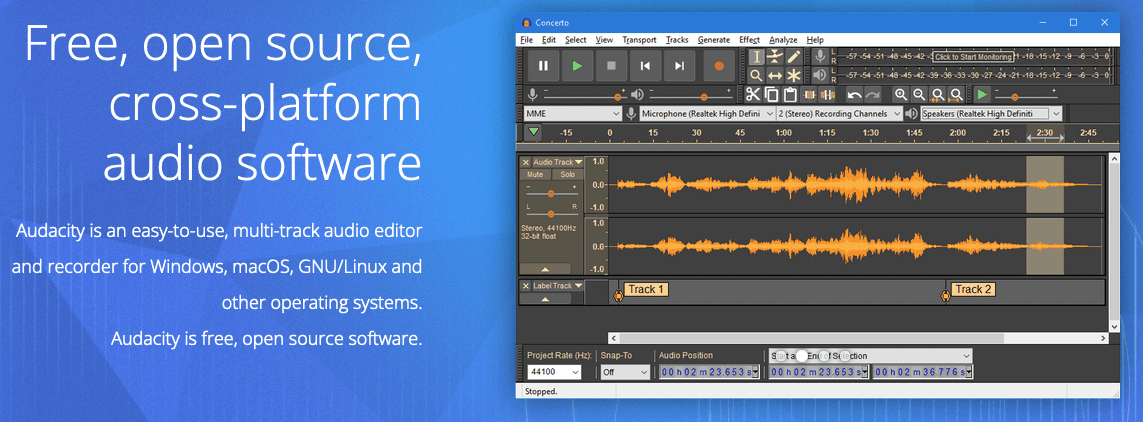Select the Envelope tool

pyautogui.click(x=775, y=57)
